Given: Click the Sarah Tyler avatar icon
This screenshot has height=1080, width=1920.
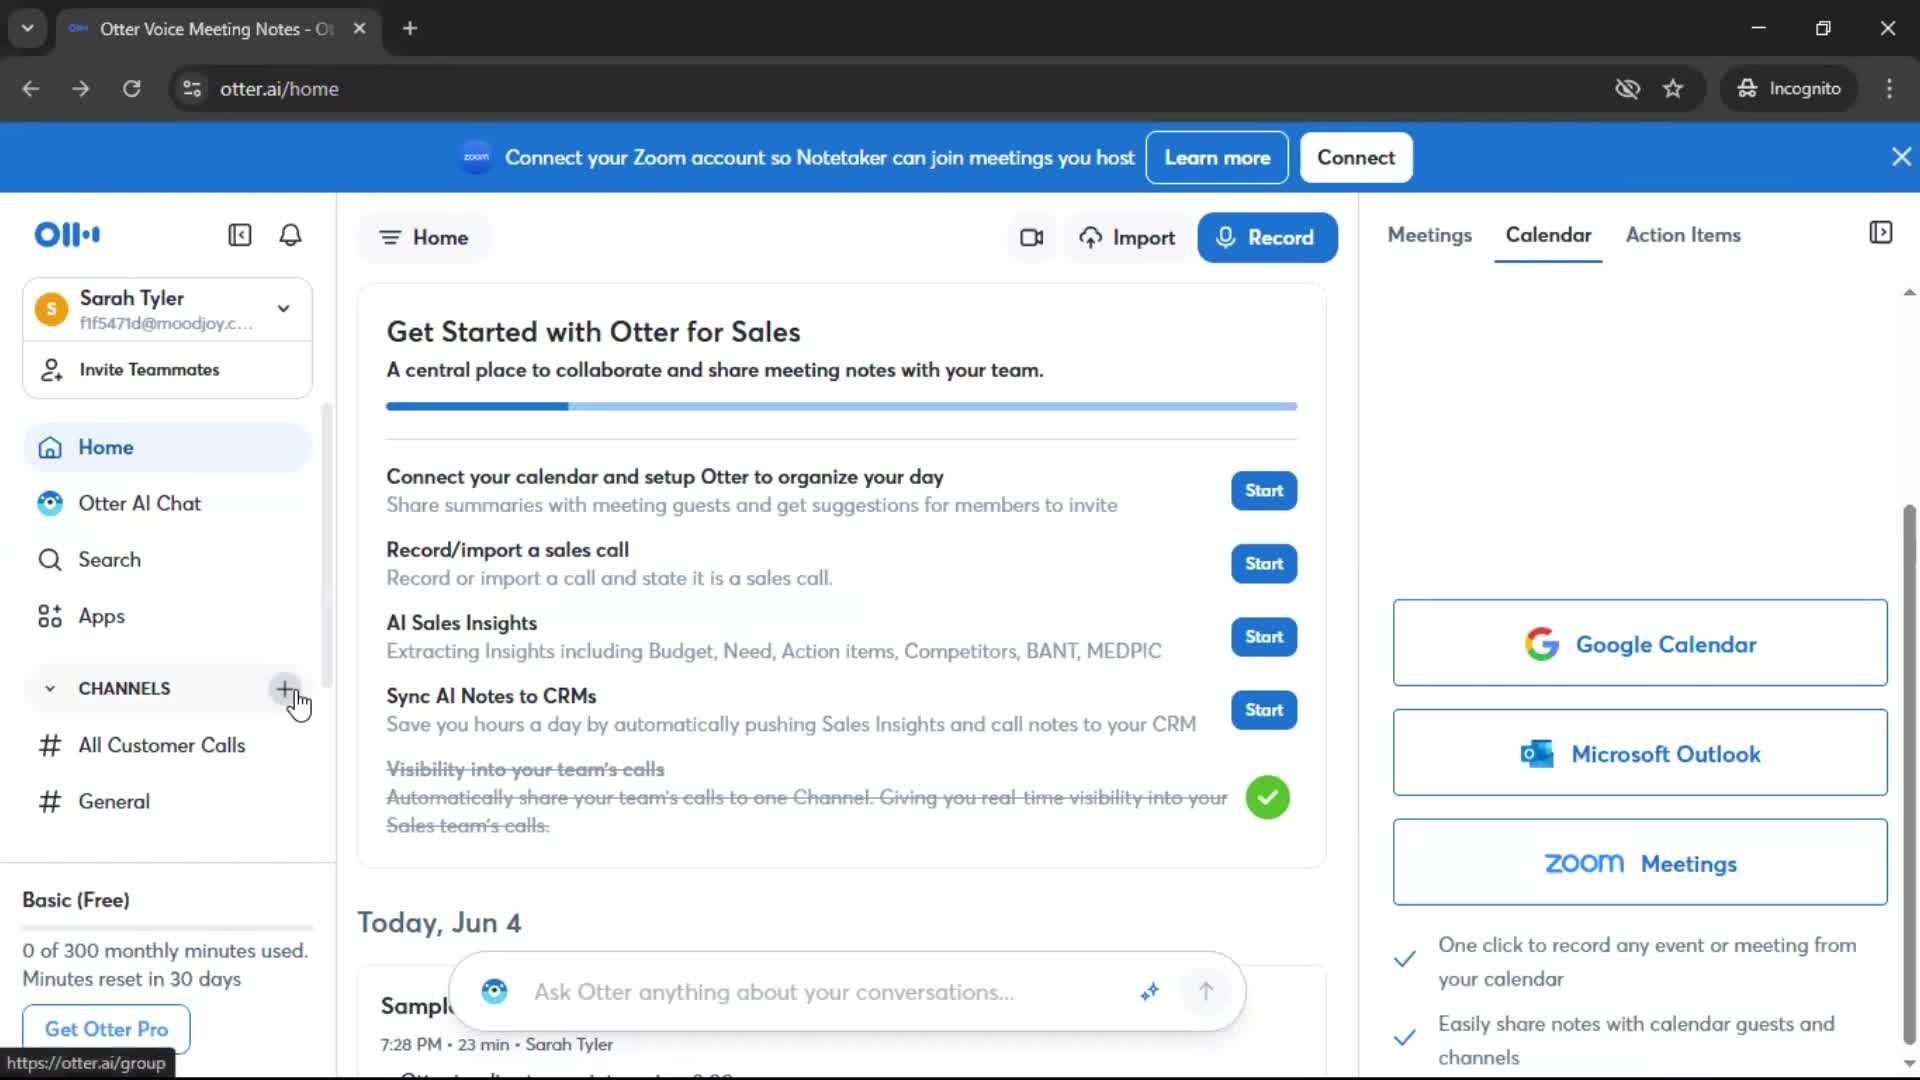Looking at the screenshot, I should 51,309.
